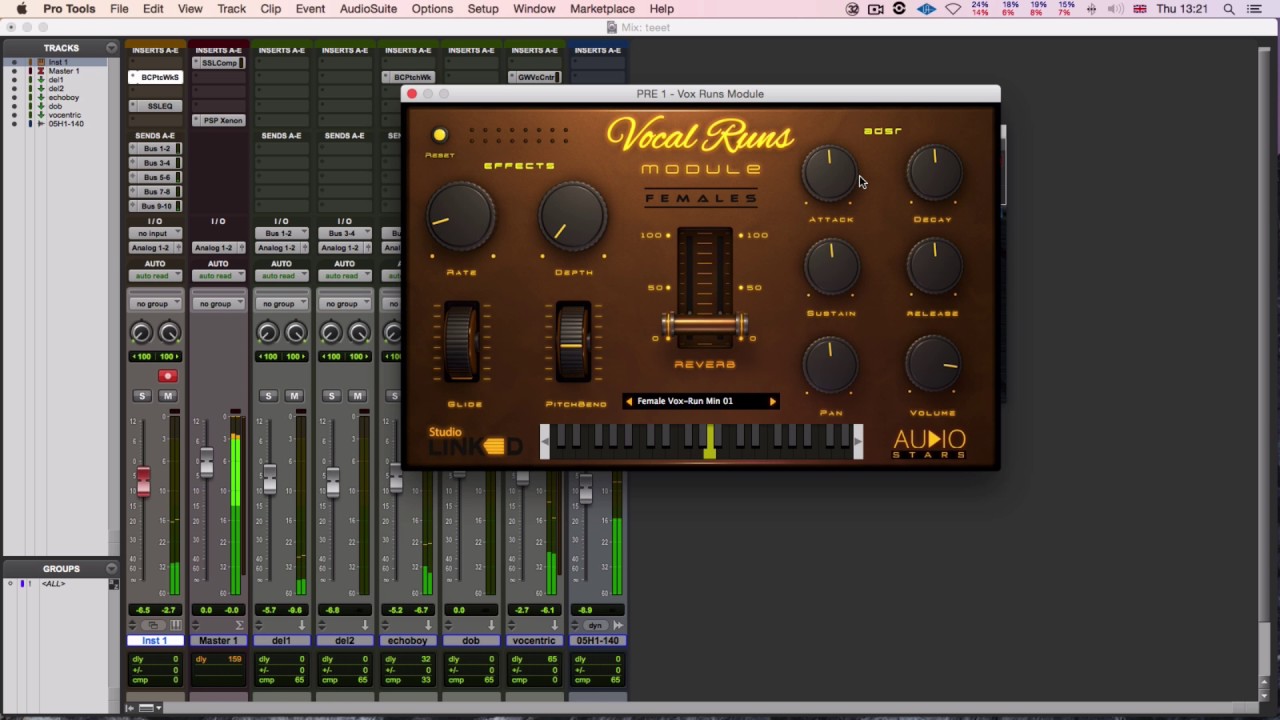Open del1 Bus 1-2 input selector
This screenshot has width=1280, height=720.
pyautogui.click(x=280, y=233)
